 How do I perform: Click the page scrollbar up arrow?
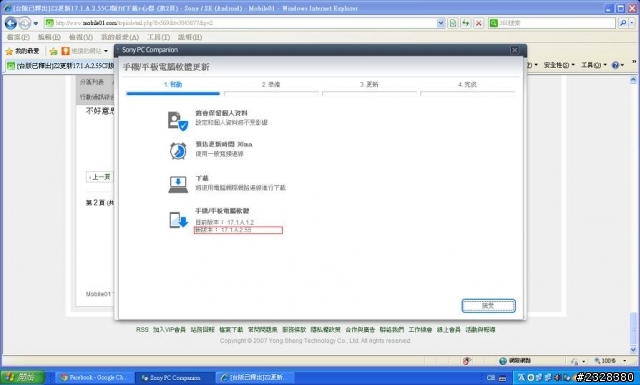click(x=633, y=79)
